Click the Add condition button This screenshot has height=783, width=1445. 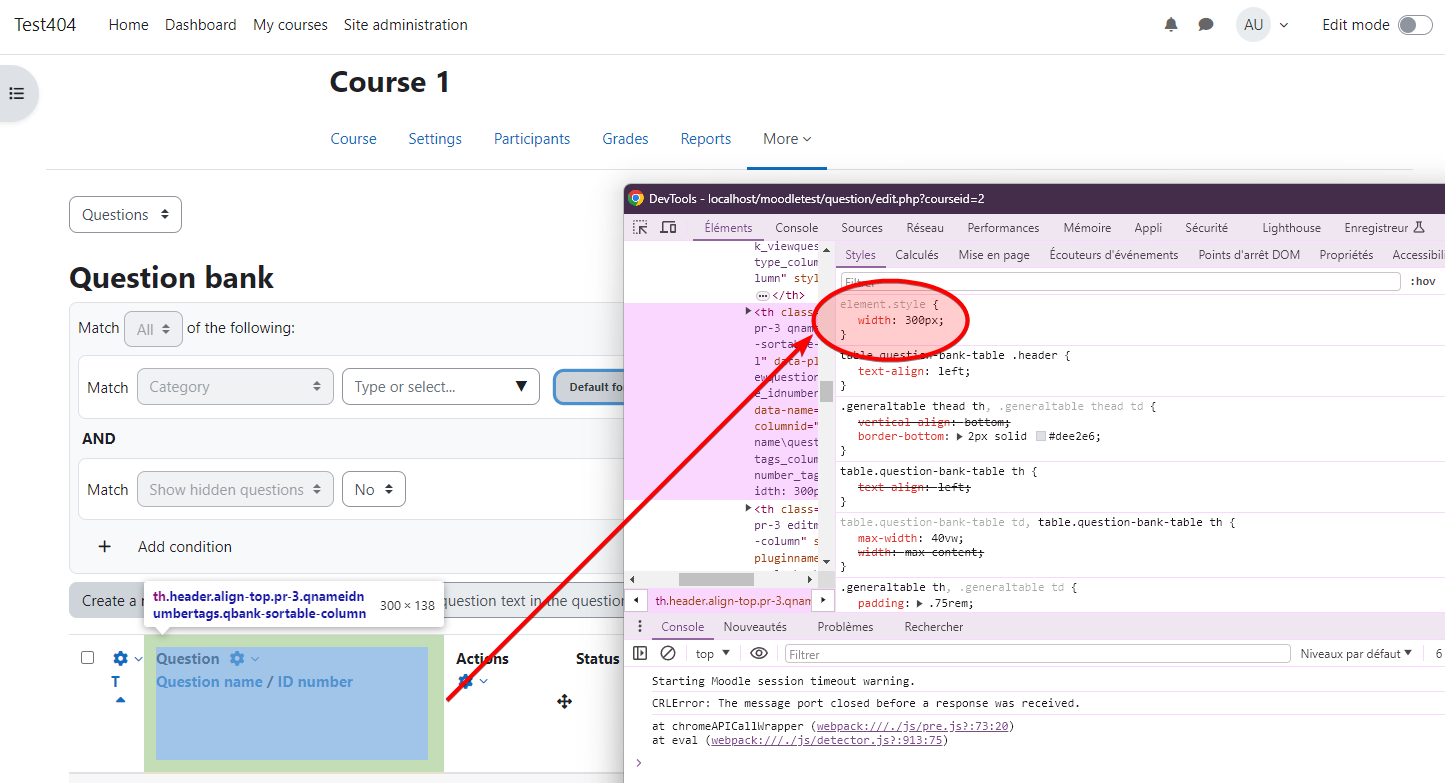click(x=165, y=546)
